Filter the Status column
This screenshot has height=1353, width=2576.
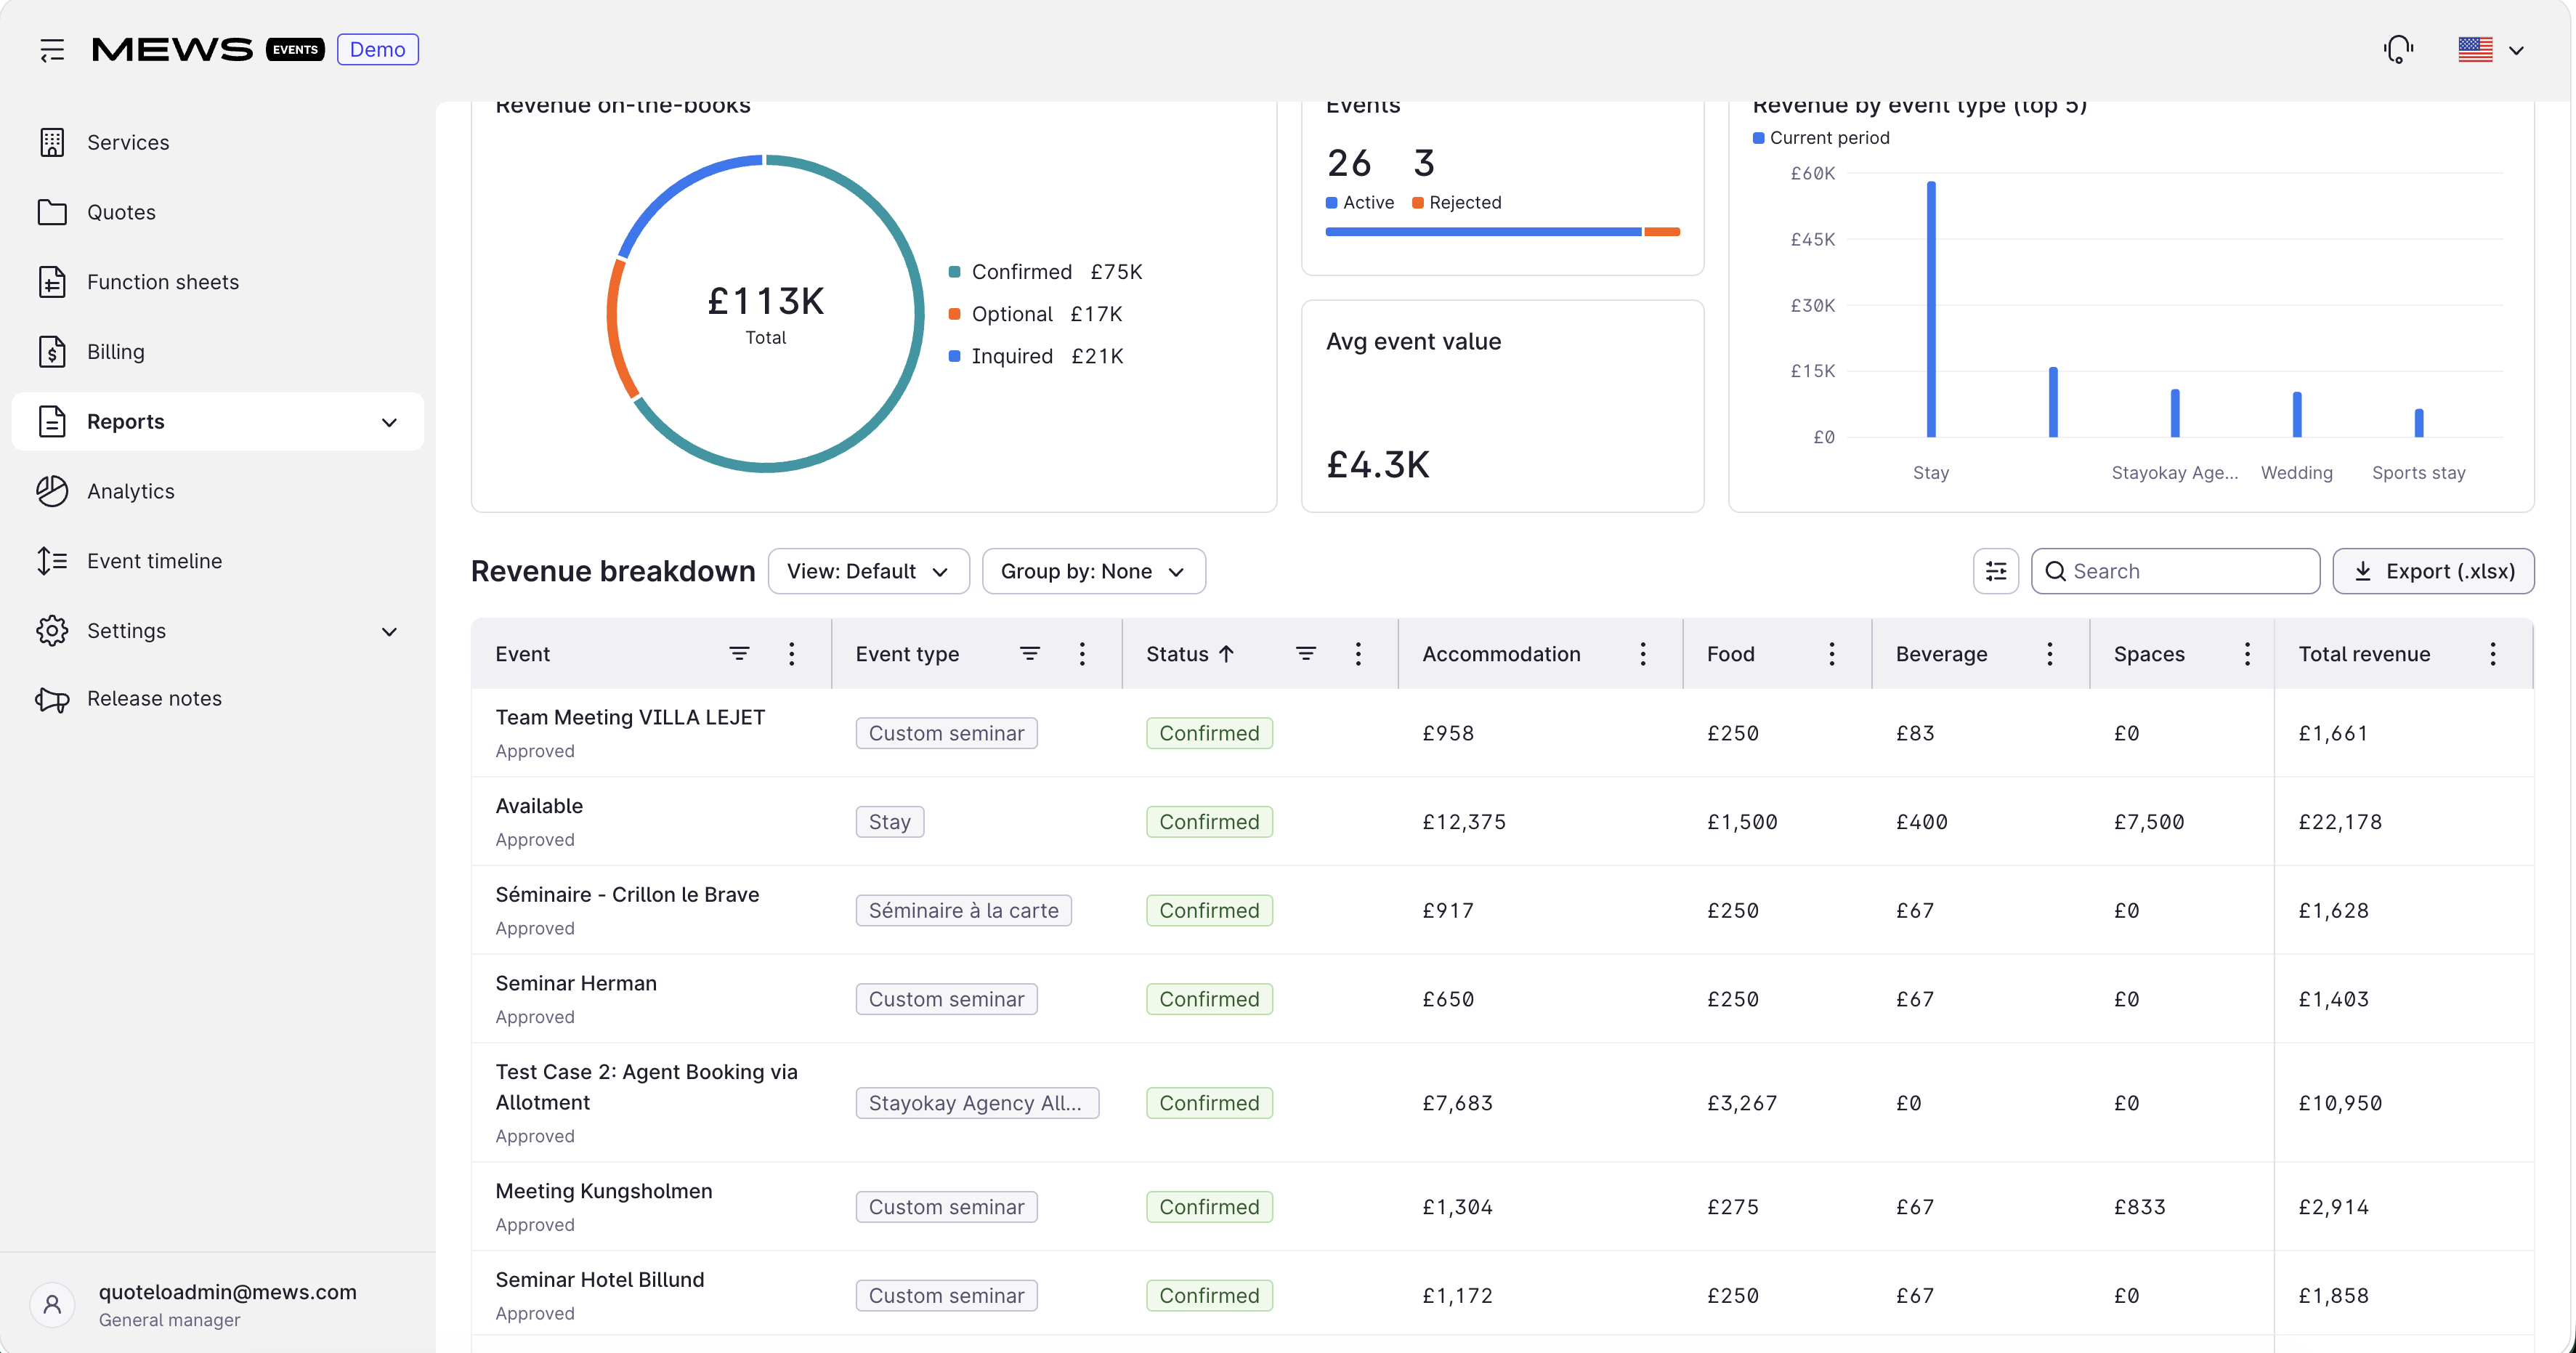[x=1305, y=653]
